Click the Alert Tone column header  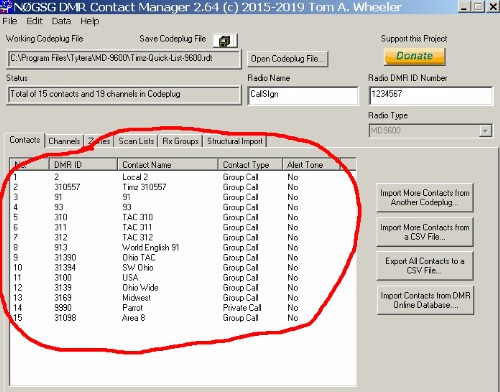pos(311,165)
